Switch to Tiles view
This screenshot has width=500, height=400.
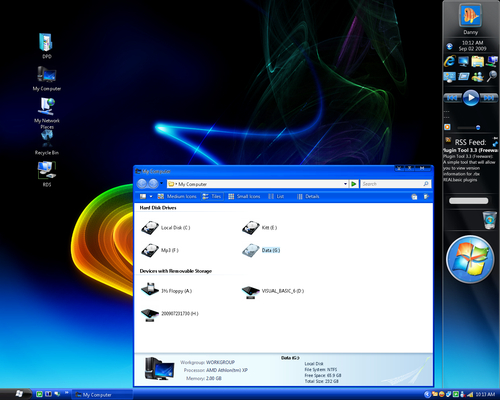[212, 197]
